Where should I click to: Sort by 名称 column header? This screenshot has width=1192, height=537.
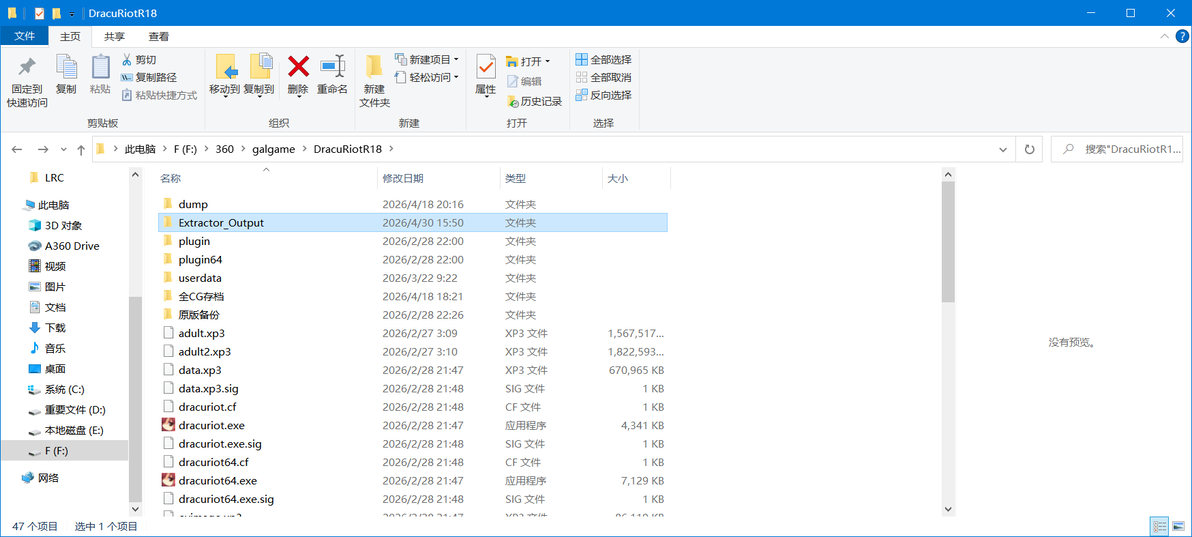tap(265, 179)
